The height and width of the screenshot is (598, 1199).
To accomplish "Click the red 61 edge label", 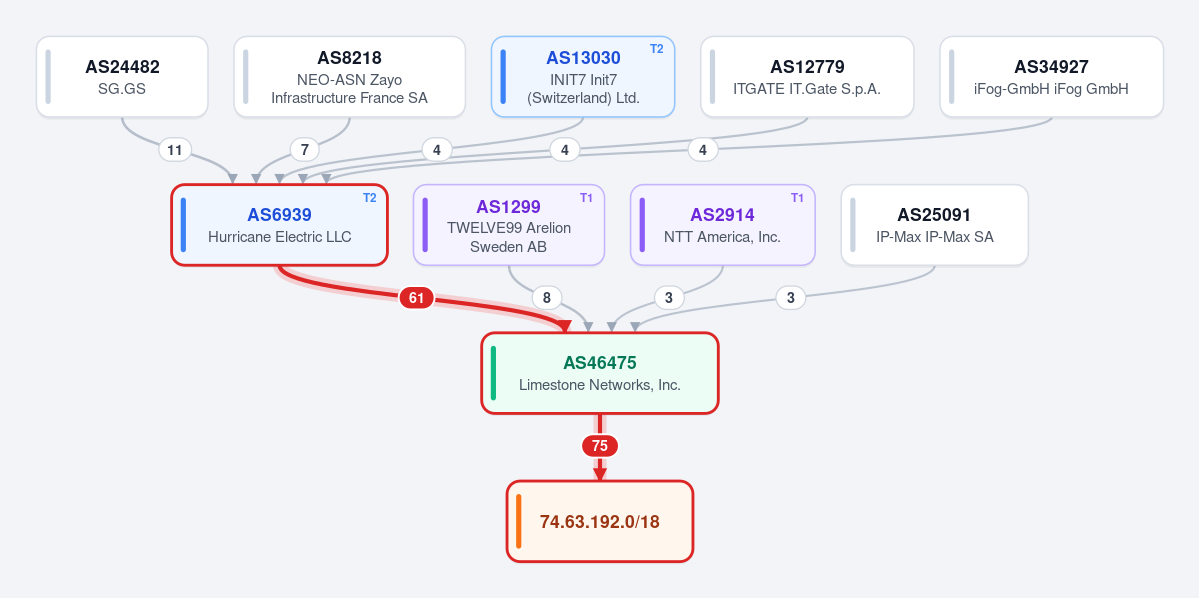I will tap(416, 298).
